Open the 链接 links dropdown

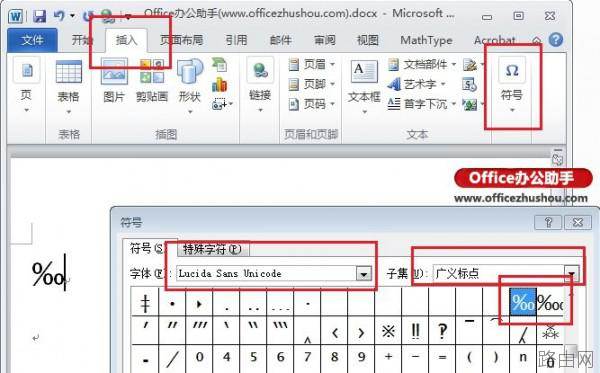coord(260,85)
